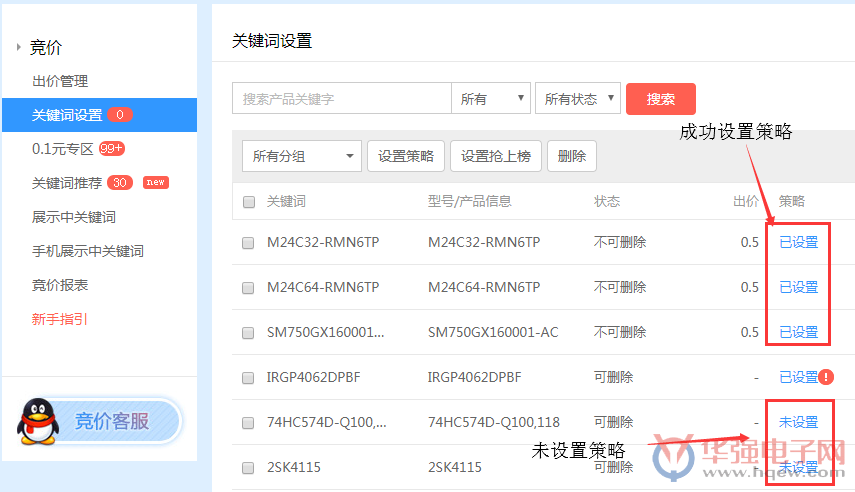Image resolution: width=855 pixels, height=492 pixels.
Task: Toggle the select-all checkbox in the table header
Action: [x=249, y=202]
